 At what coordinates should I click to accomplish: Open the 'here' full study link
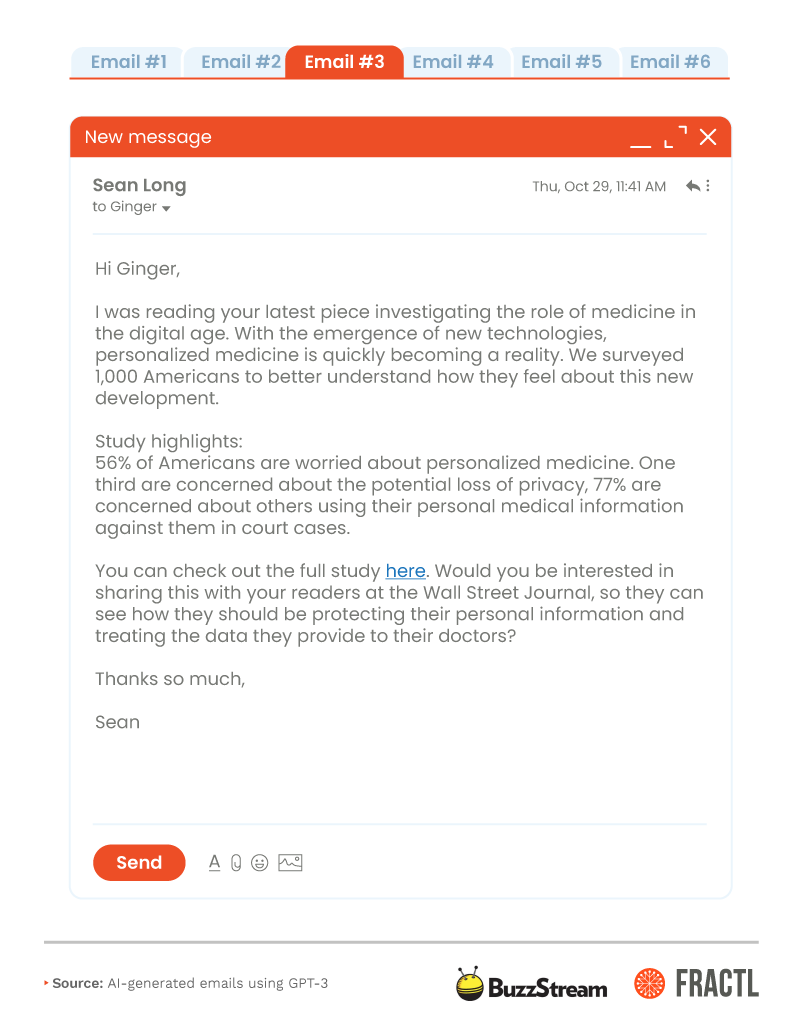click(x=405, y=571)
